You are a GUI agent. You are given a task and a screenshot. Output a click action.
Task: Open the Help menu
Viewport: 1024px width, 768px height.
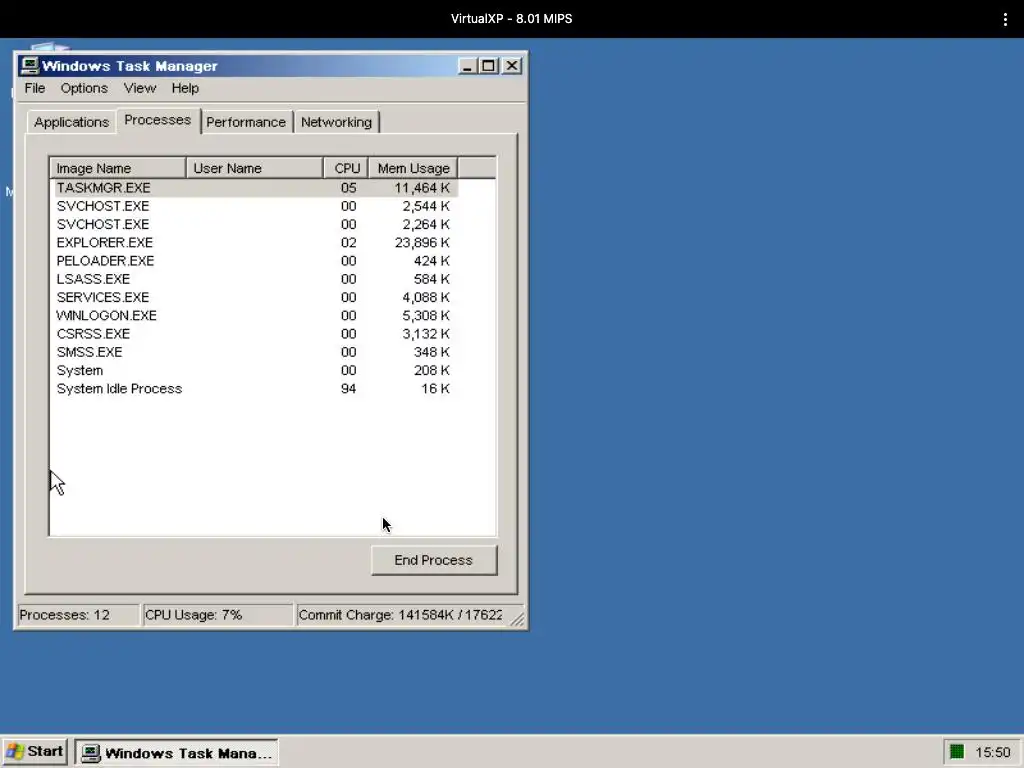click(185, 88)
